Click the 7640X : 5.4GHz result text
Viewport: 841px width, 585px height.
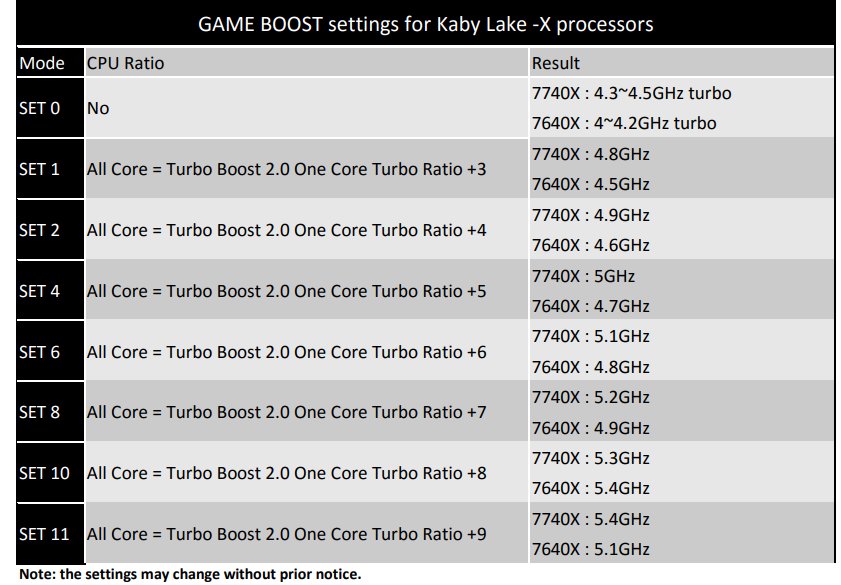click(591, 488)
